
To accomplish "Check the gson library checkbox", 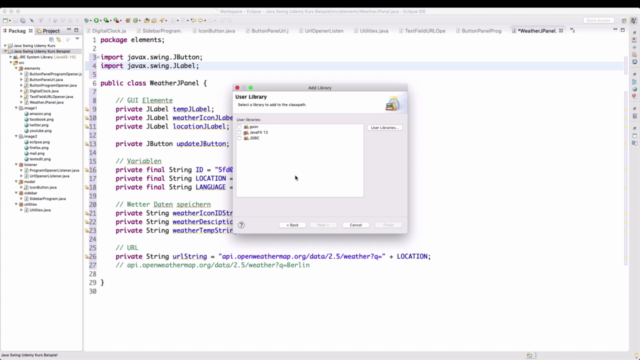I will 240,127.
